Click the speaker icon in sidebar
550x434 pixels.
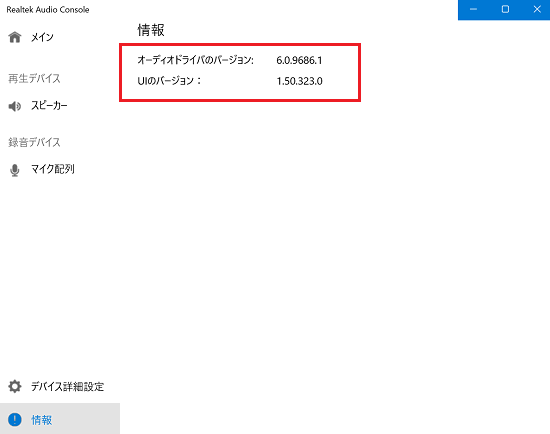point(15,106)
